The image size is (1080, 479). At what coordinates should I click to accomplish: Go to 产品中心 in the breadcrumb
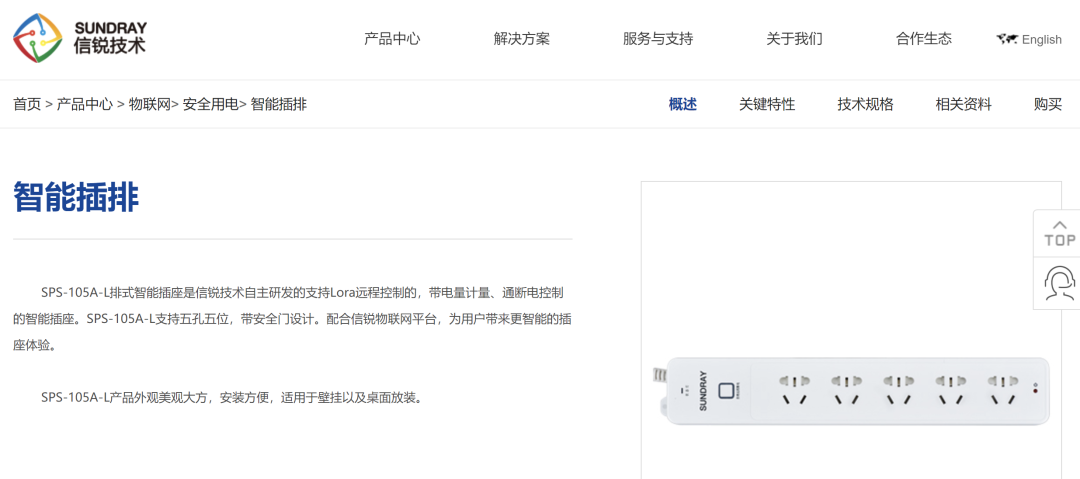[84, 105]
